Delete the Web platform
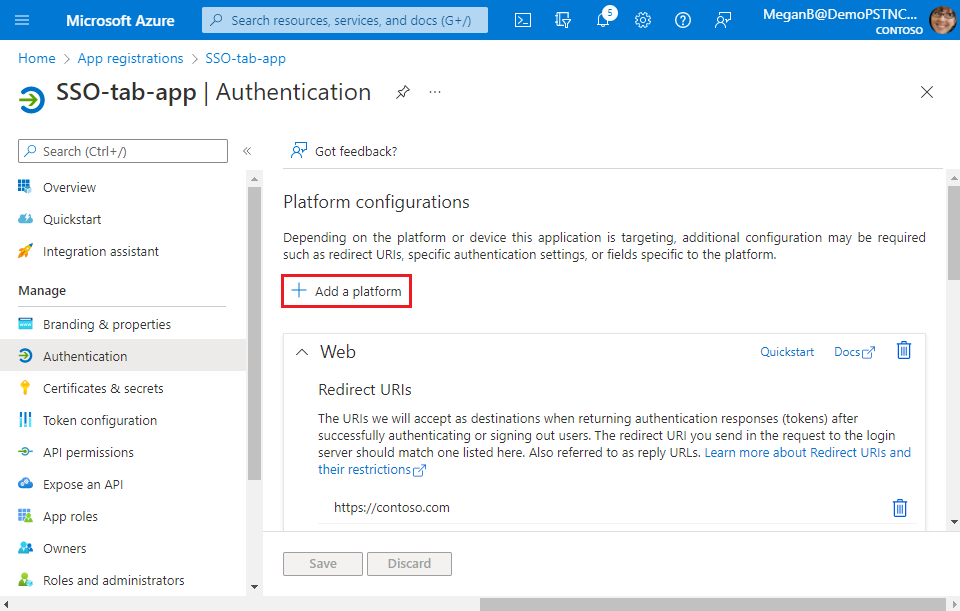960x611 pixels. [x=903, y=351]
